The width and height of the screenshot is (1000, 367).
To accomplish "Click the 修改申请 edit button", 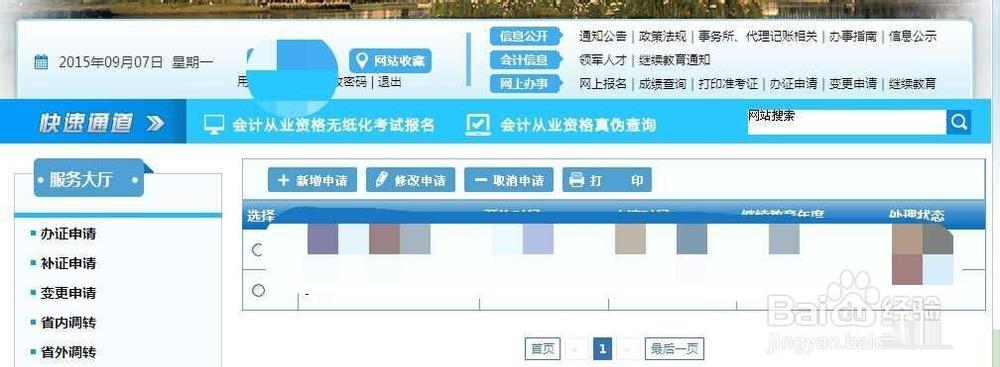I will point(411,180).
